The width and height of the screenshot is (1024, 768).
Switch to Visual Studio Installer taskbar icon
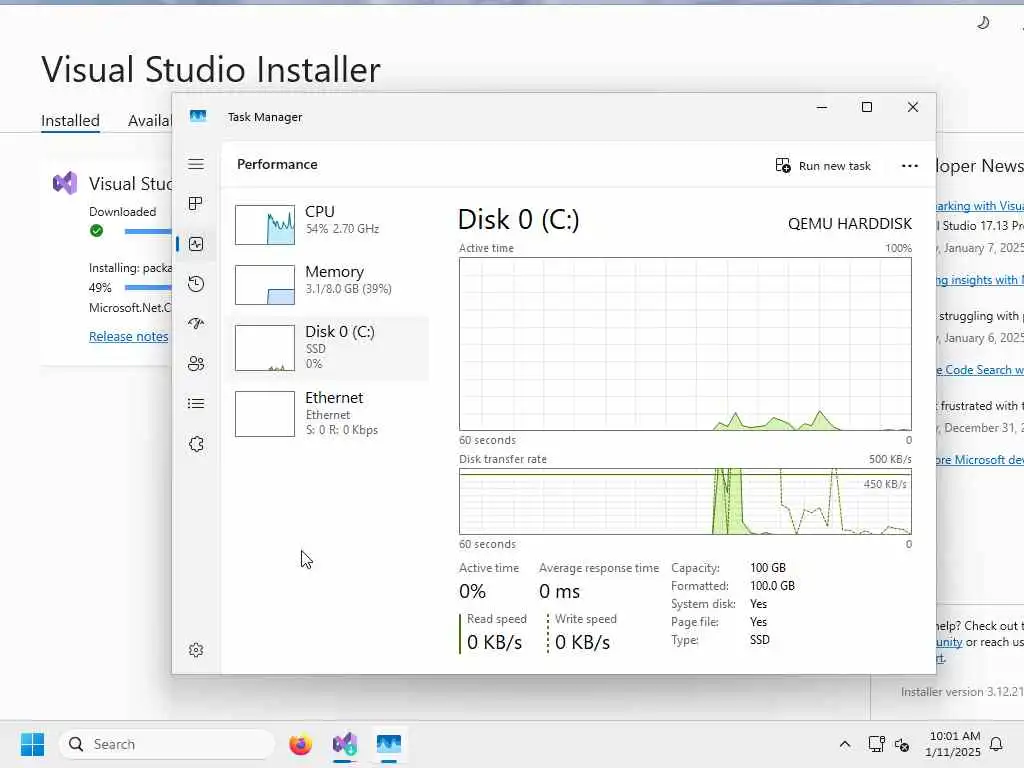coord(345,744)
